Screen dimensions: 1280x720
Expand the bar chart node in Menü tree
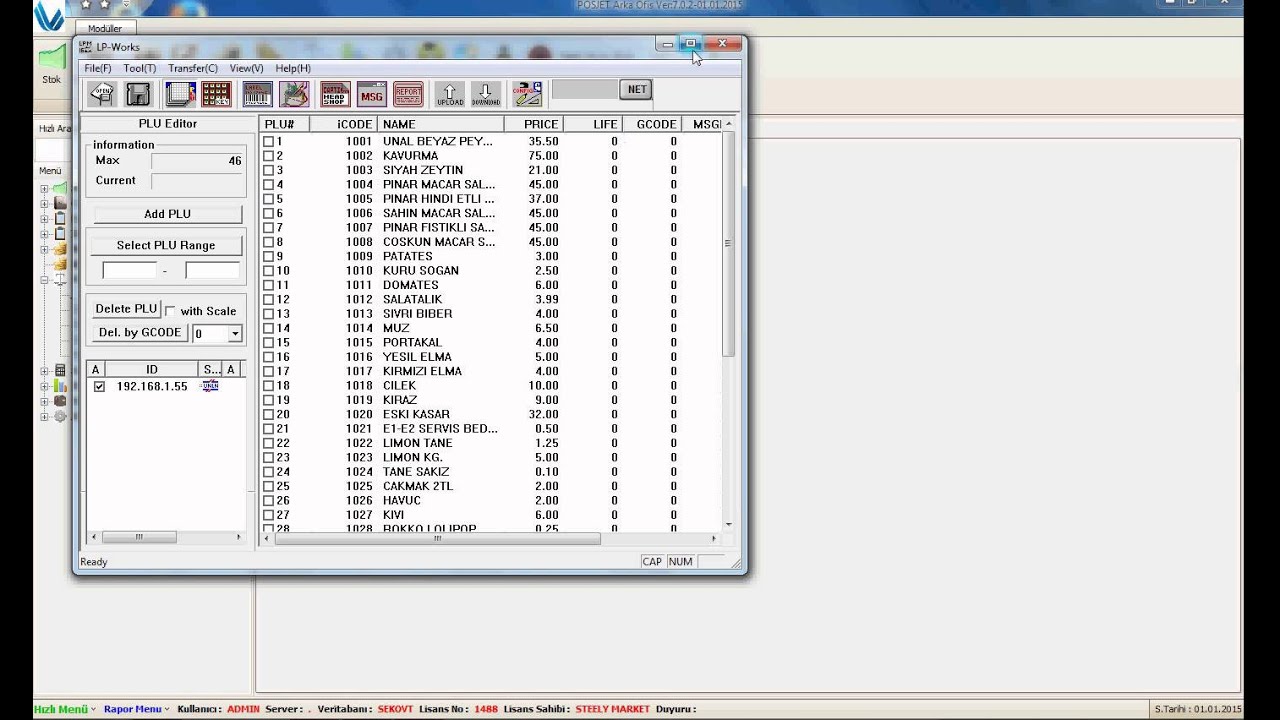[x=44, y=386]
